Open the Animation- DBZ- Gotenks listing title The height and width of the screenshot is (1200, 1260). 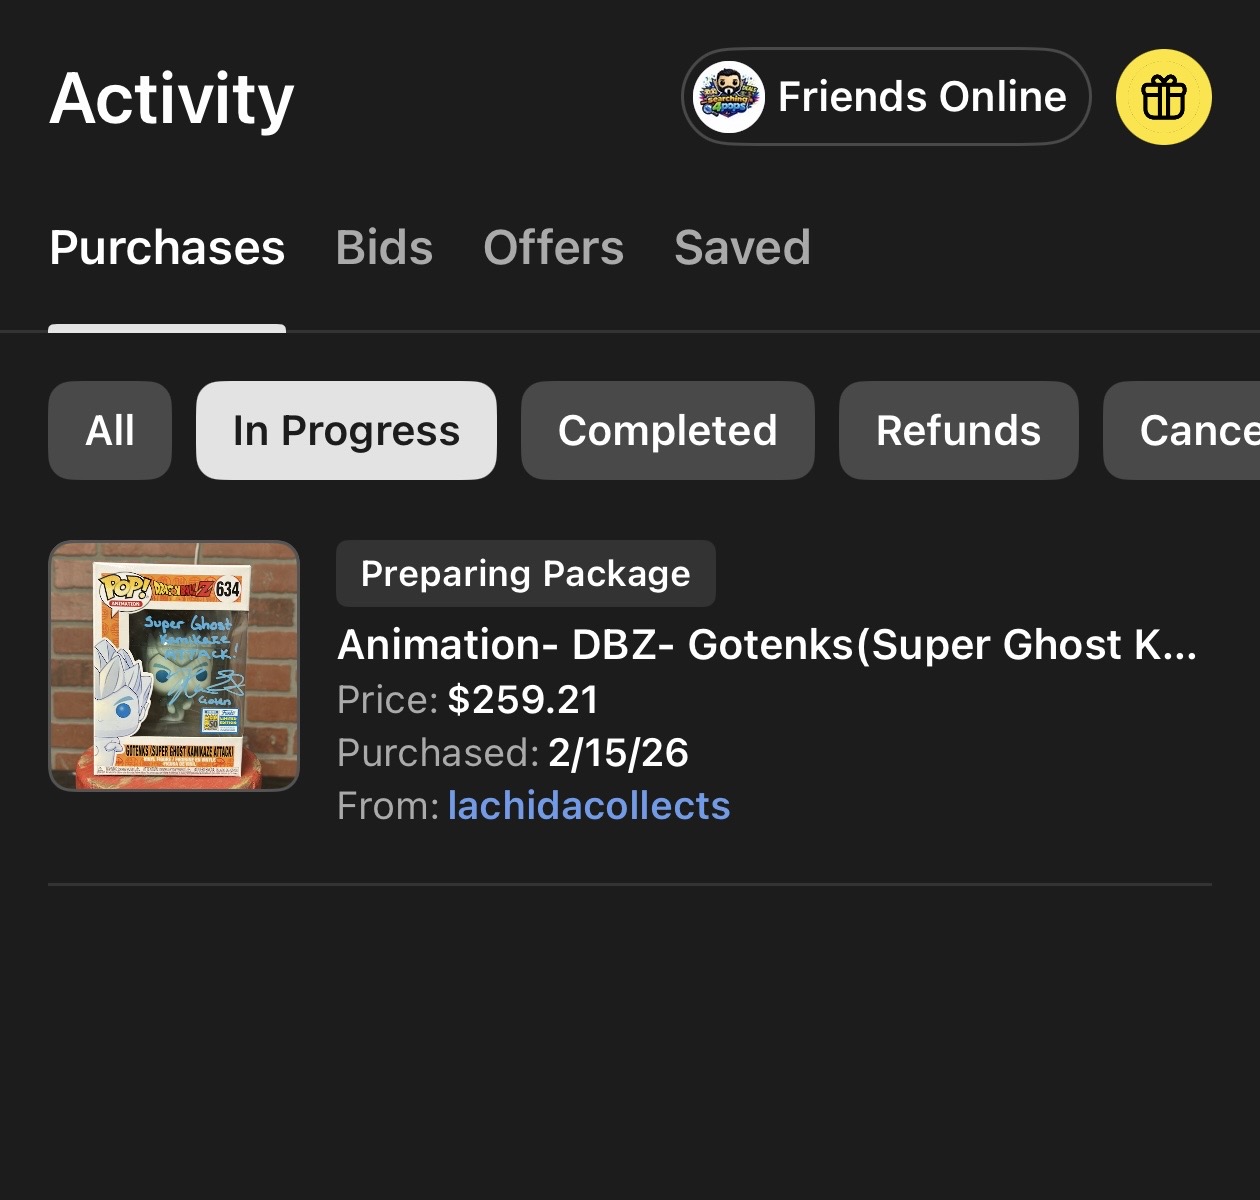766,645
